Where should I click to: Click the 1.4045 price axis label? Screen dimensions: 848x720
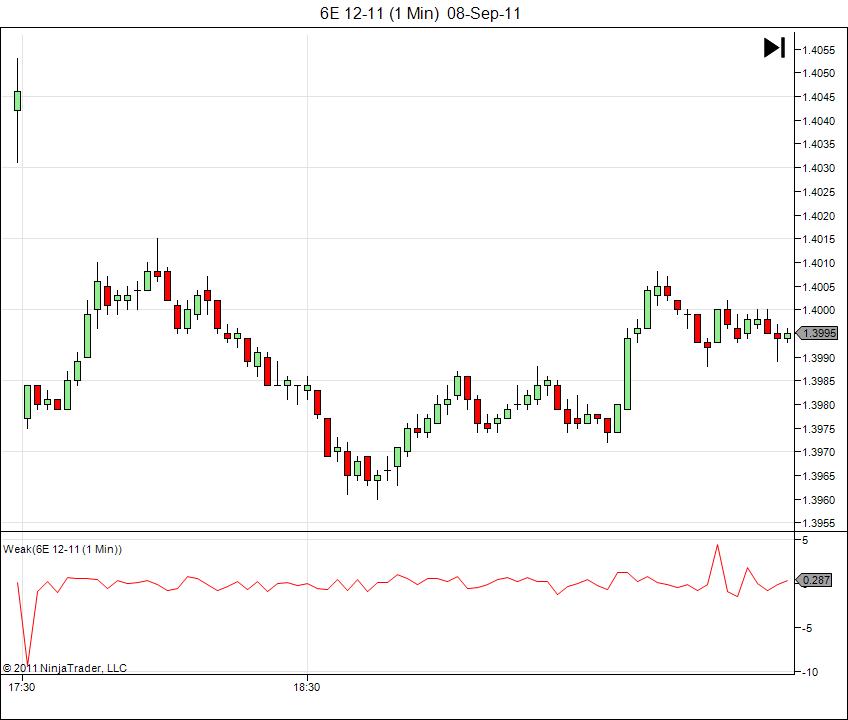point(818,97)
